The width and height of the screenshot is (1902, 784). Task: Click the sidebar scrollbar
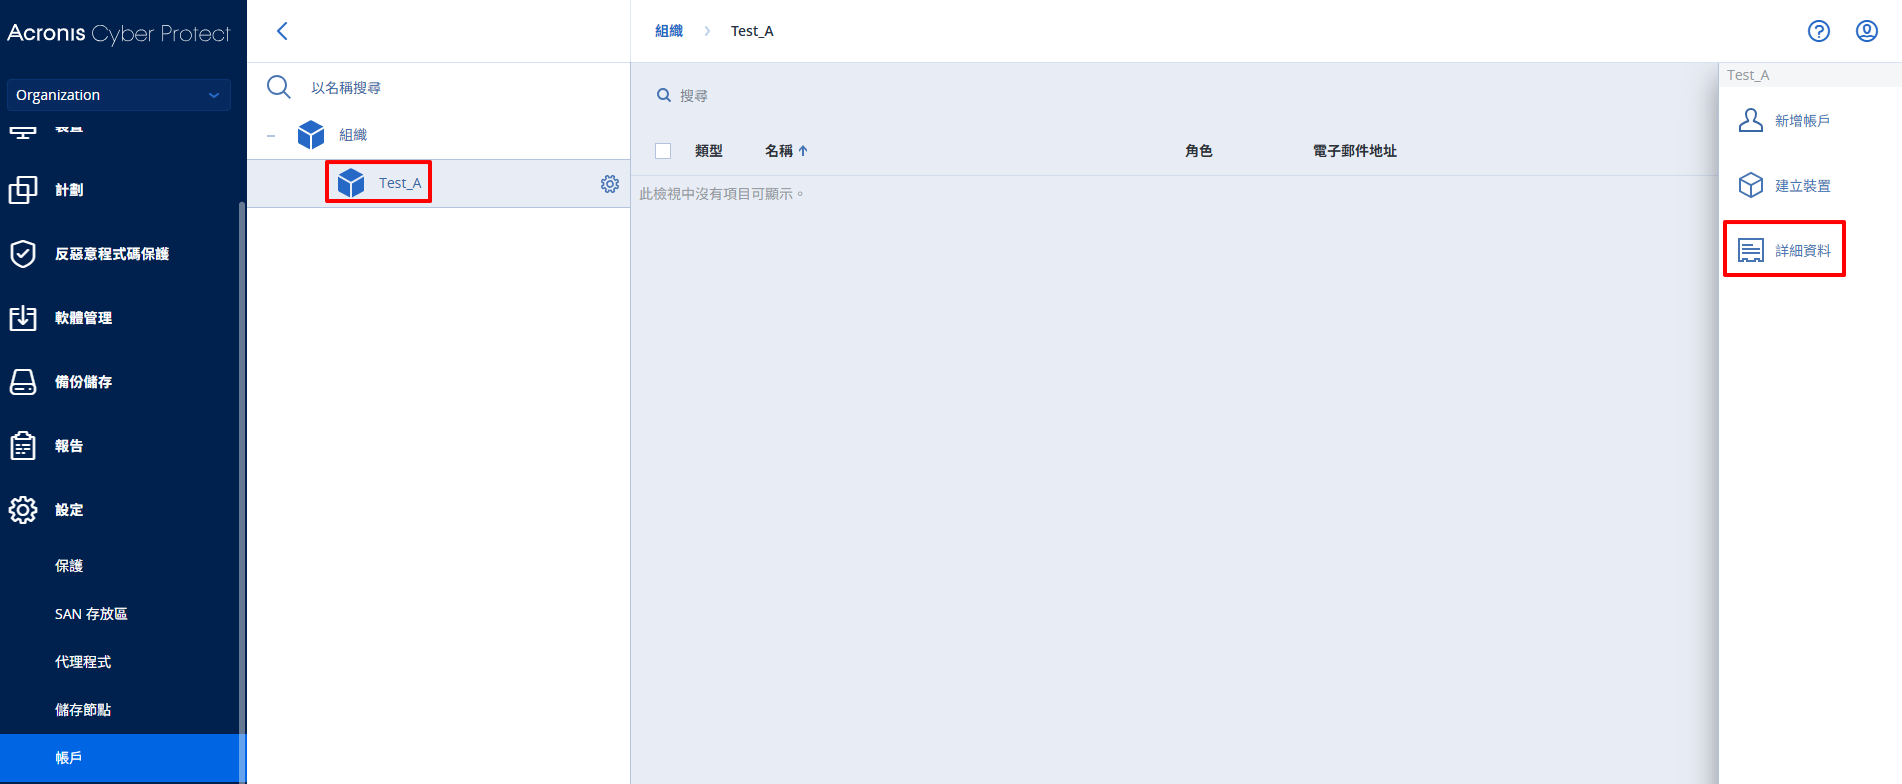242,490
